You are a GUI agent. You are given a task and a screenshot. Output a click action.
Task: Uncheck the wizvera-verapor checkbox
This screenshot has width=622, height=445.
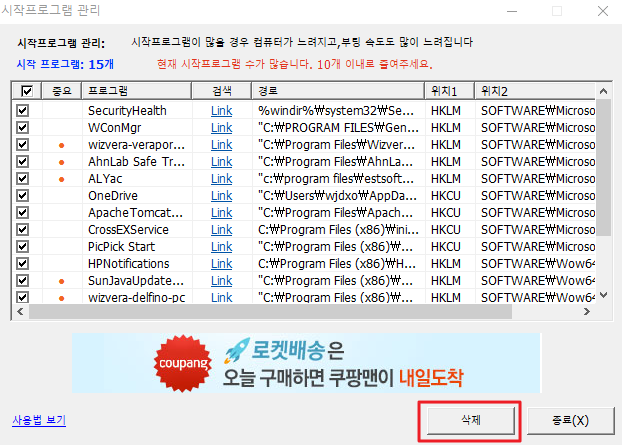(23, 144)
